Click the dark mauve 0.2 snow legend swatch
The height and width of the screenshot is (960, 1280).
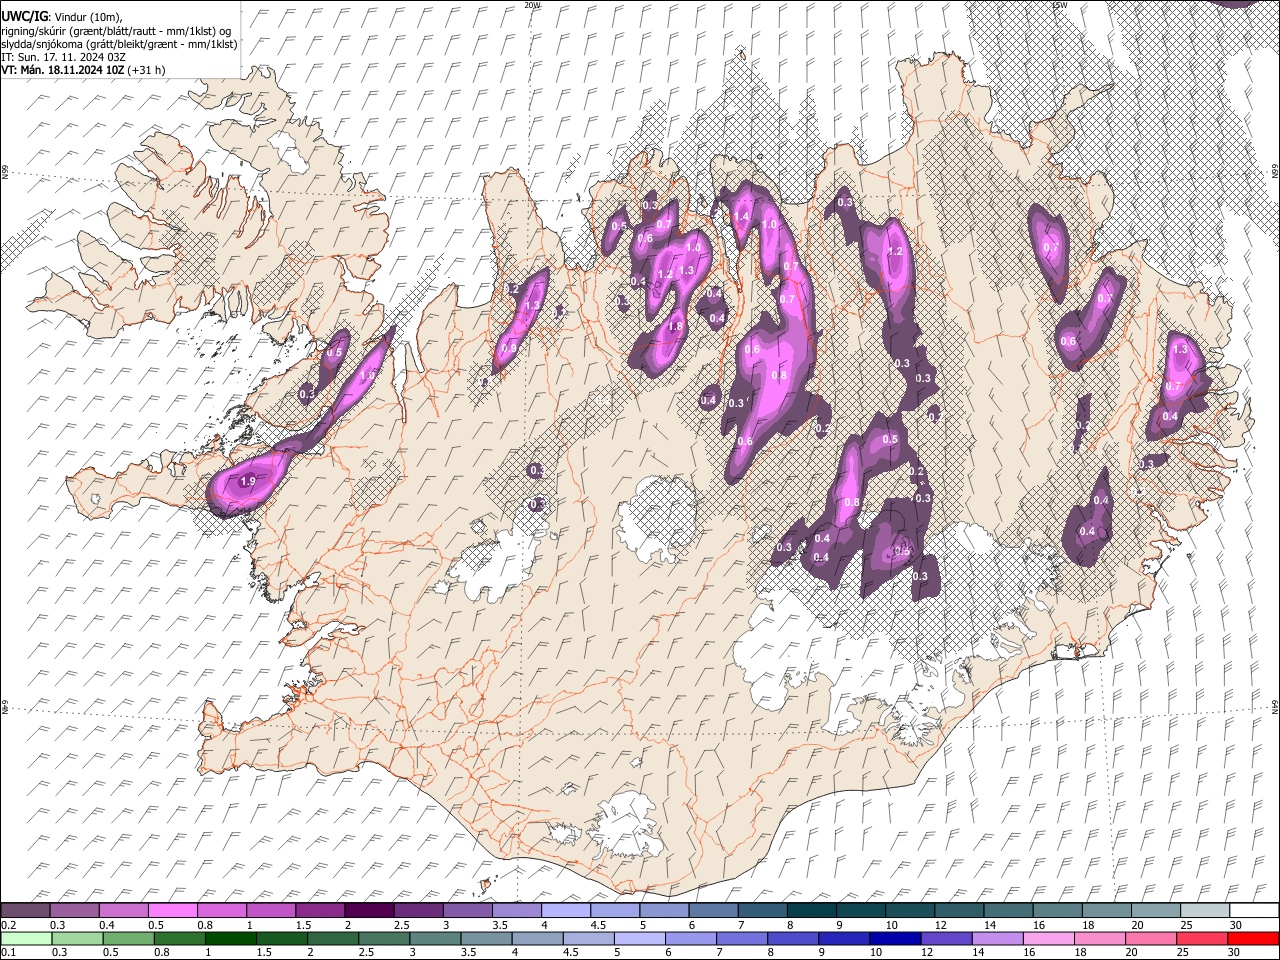(x=25, y=911)
